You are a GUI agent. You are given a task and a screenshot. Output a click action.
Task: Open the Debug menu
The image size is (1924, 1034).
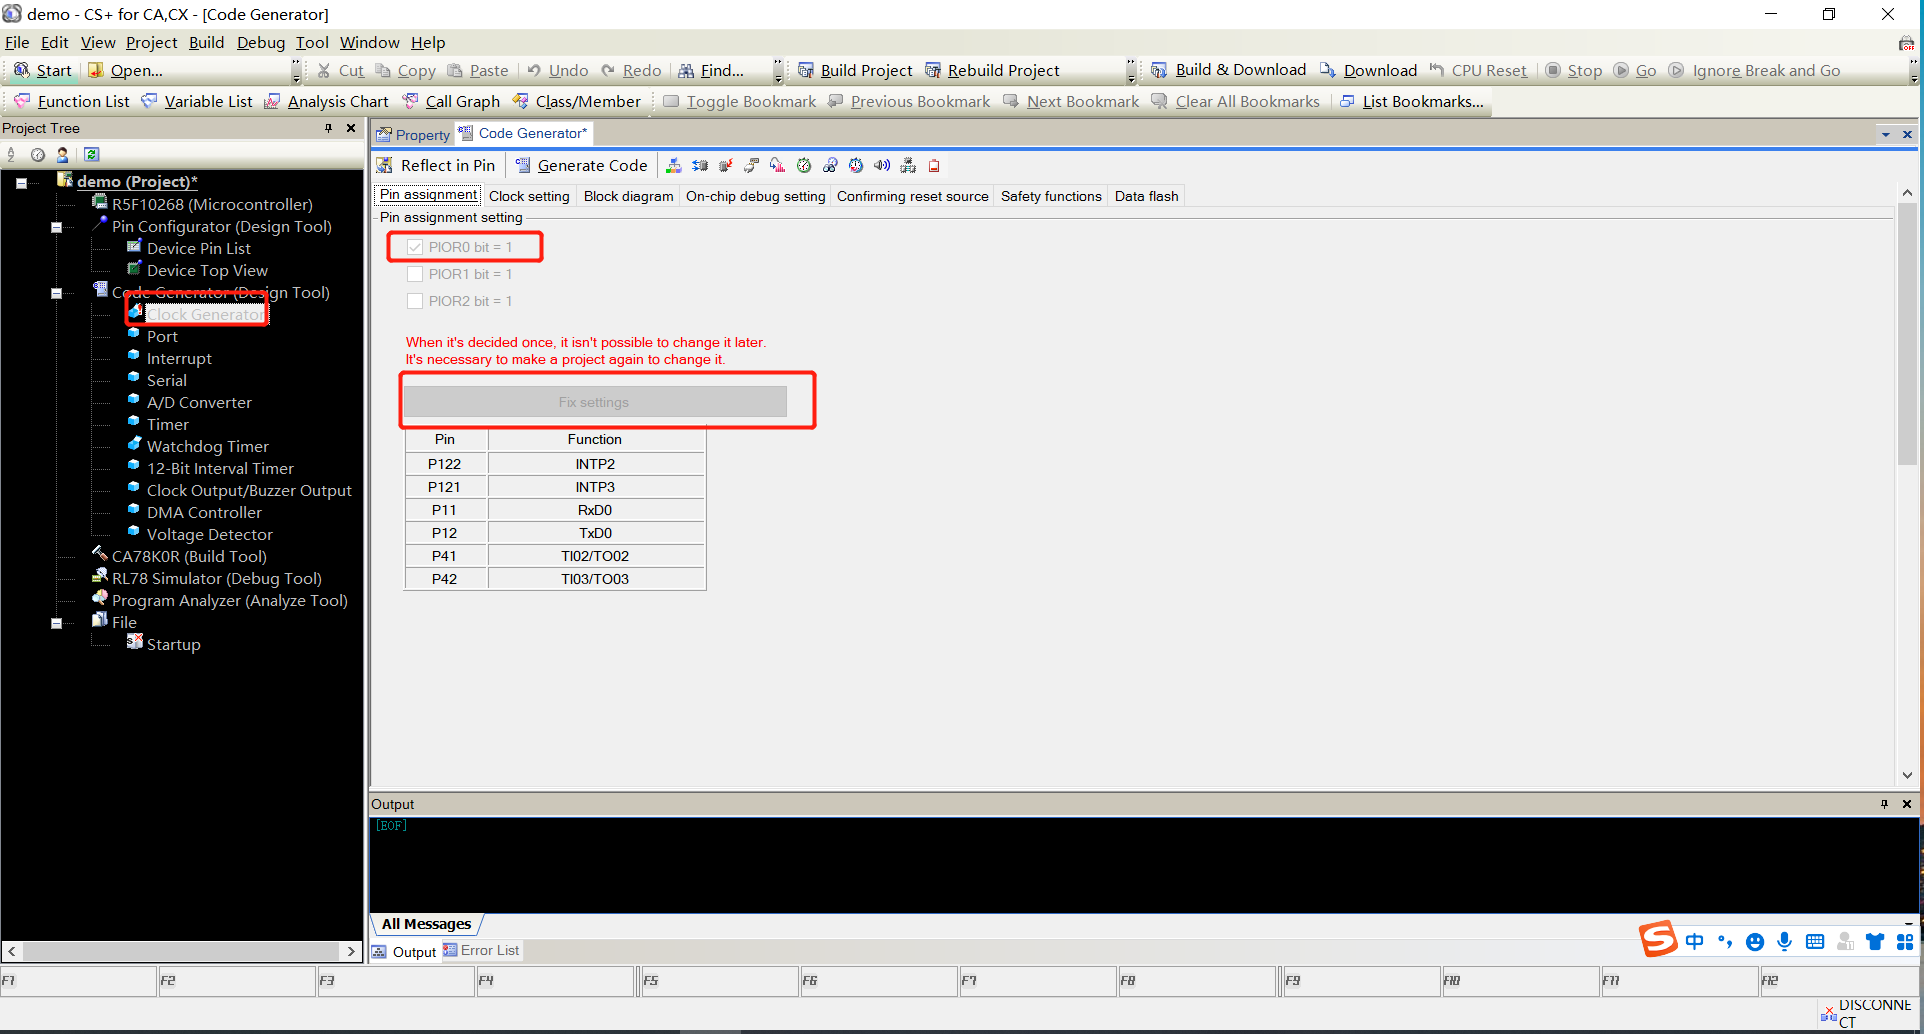click(x=261, y=42)
